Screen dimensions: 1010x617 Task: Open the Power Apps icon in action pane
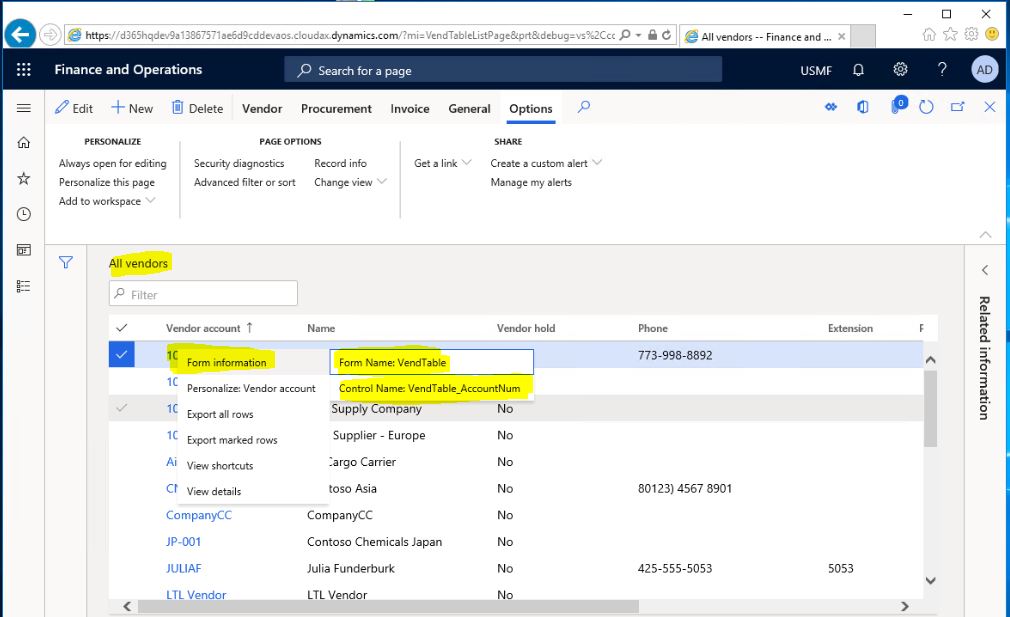[831, 107]
